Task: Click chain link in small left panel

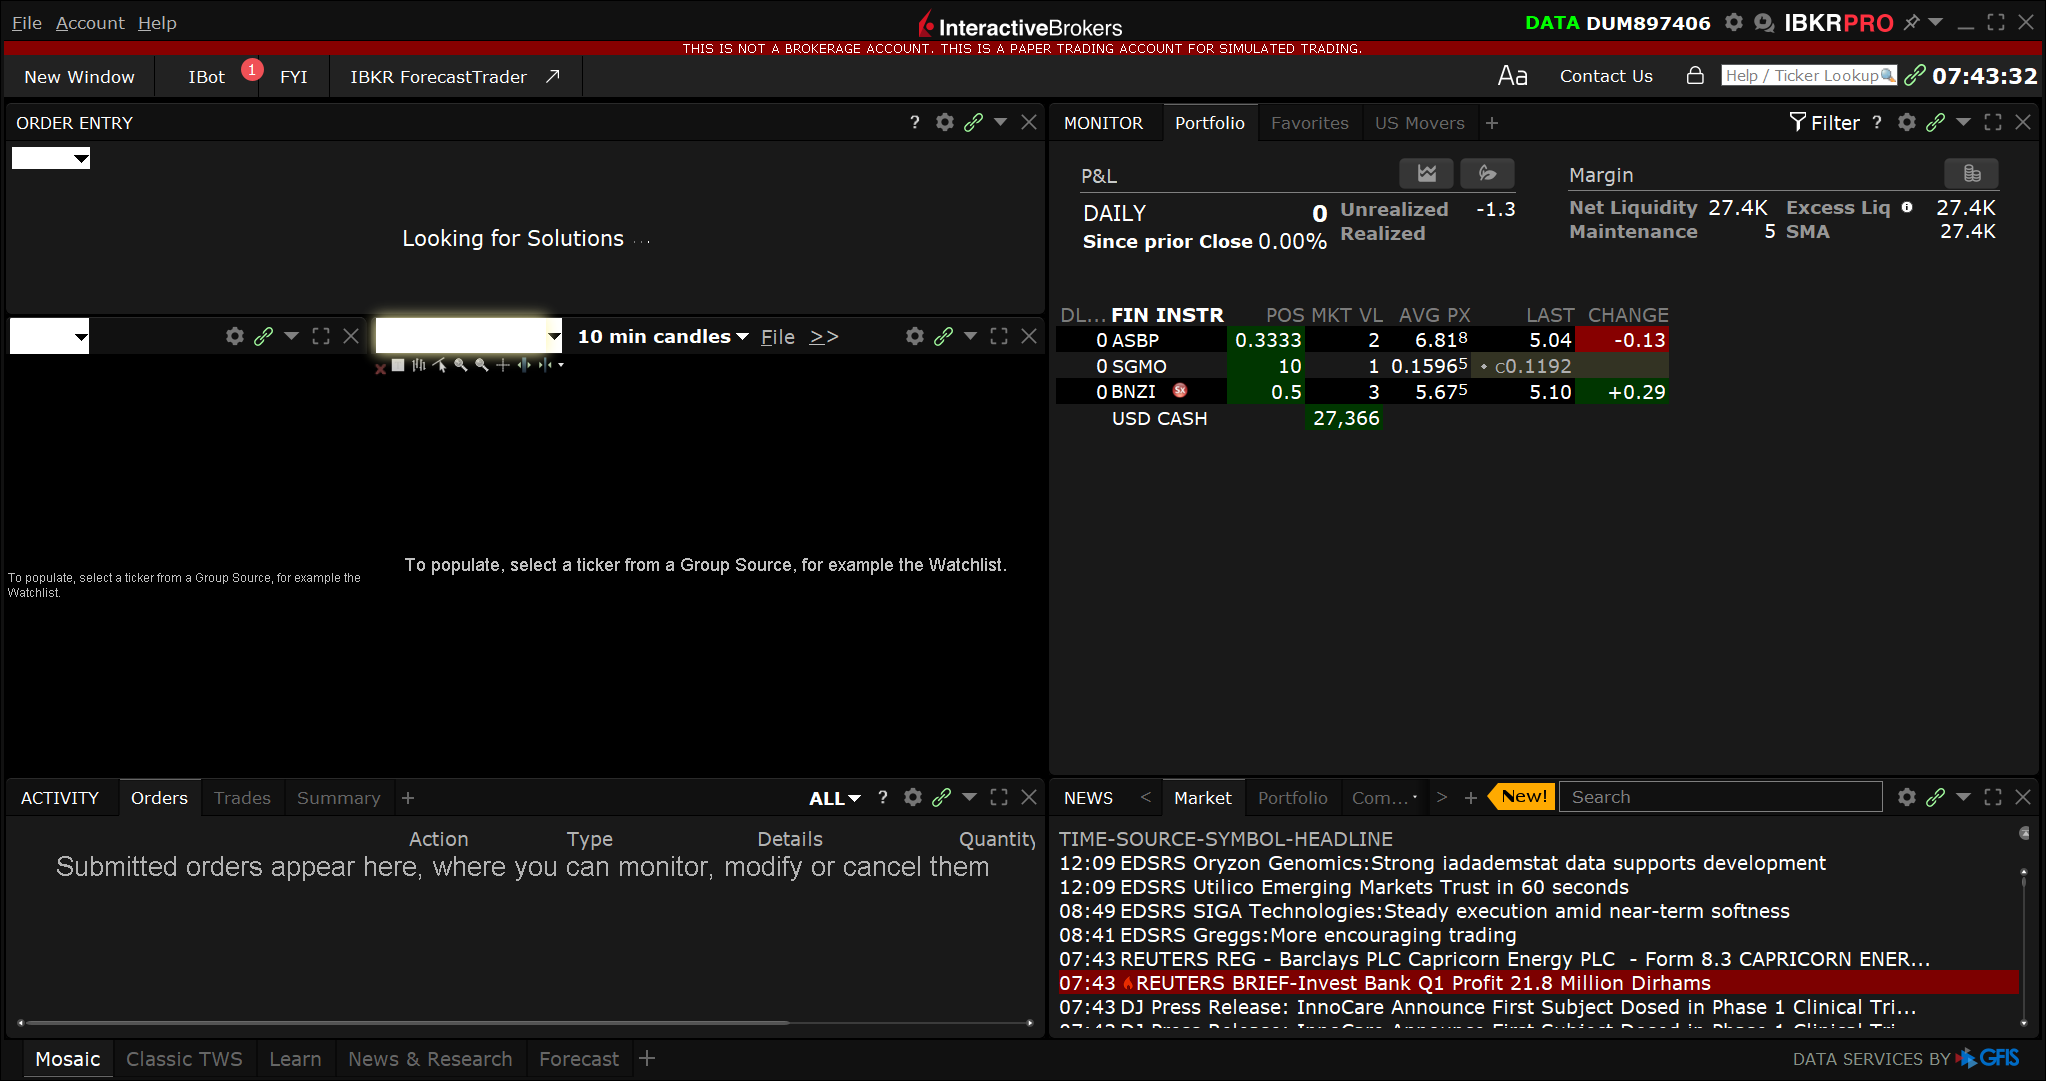Action: pyautogui.click(x=263, y=336)
